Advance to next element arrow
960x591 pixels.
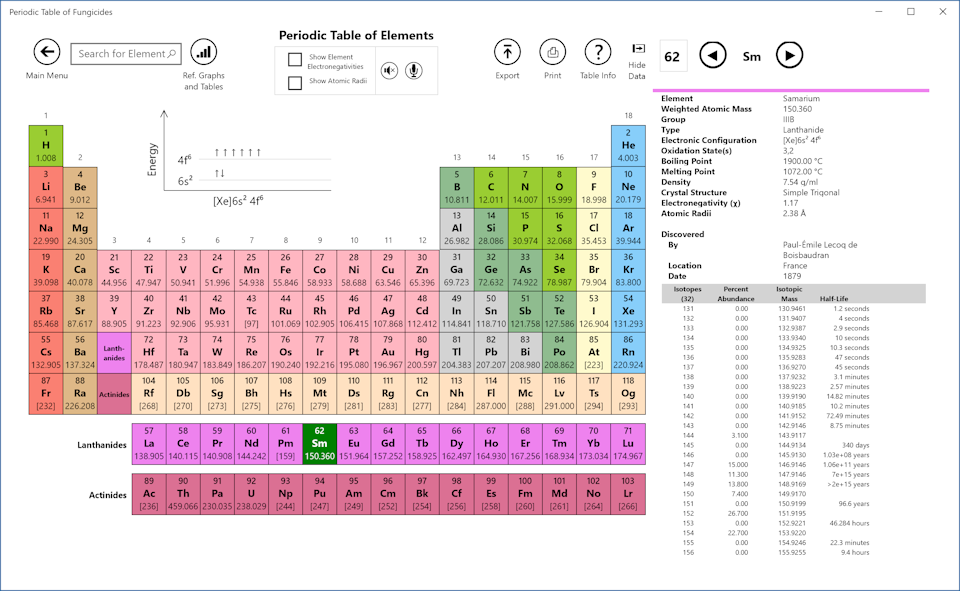(789, 57)
